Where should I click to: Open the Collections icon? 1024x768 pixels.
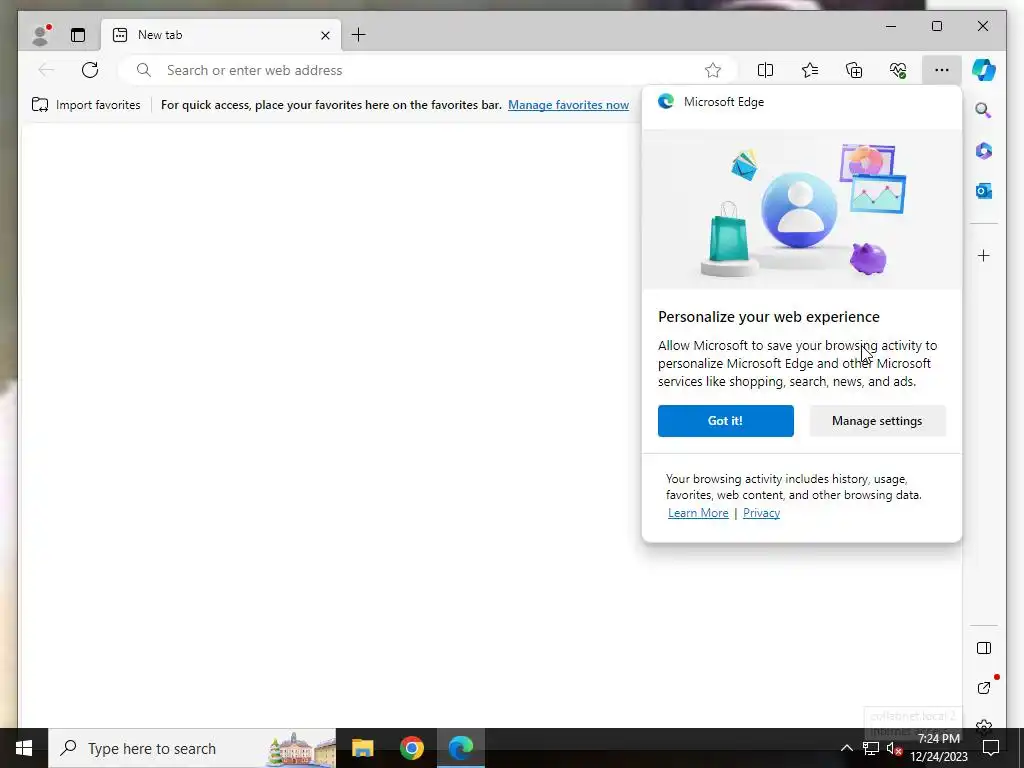pos(854,70)
